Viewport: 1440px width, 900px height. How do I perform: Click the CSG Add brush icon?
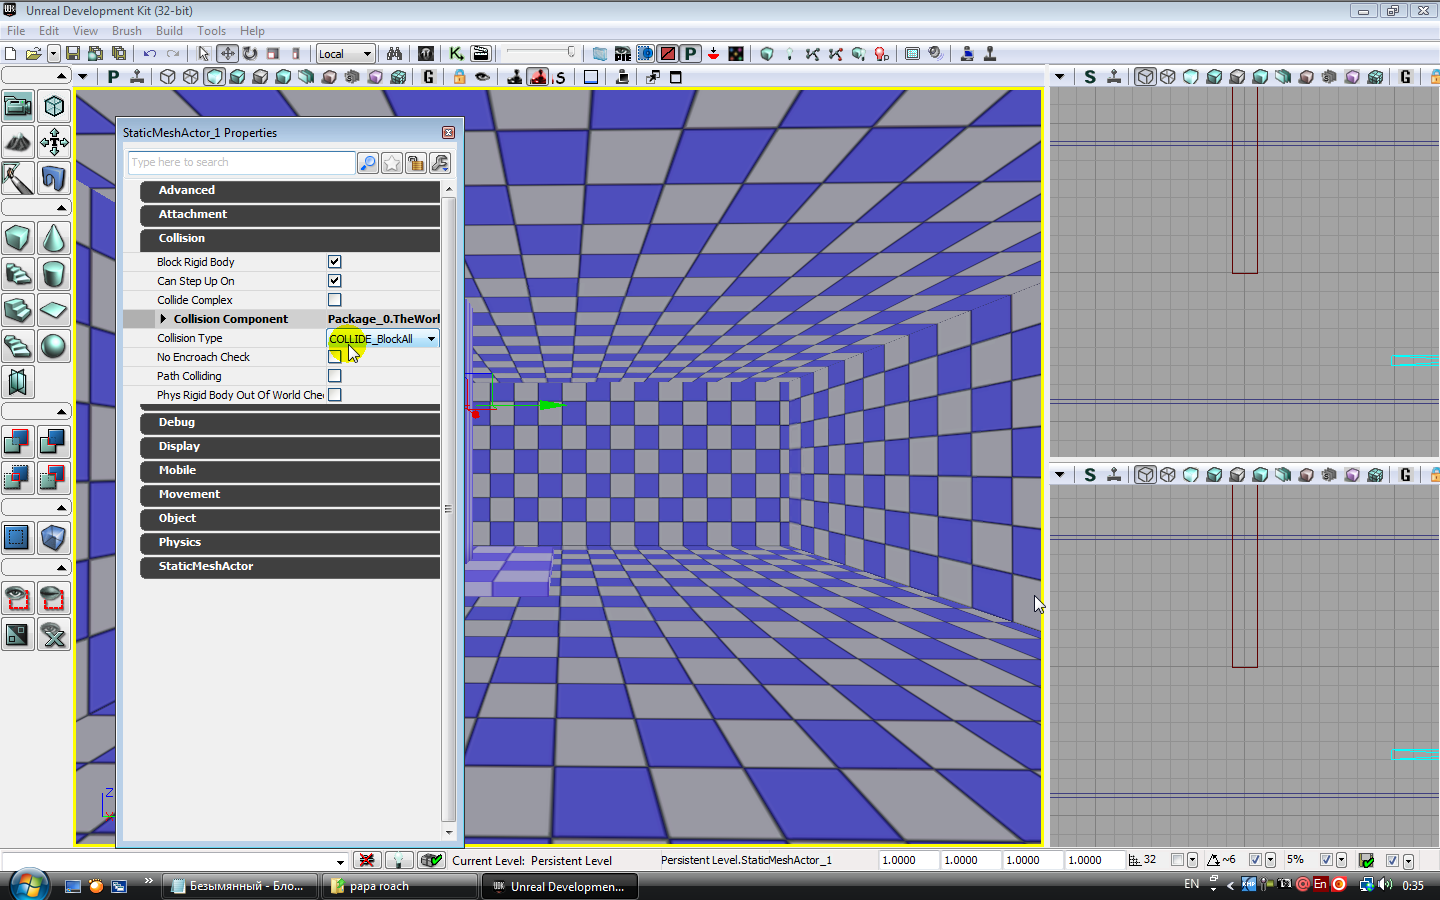point(17,441)
